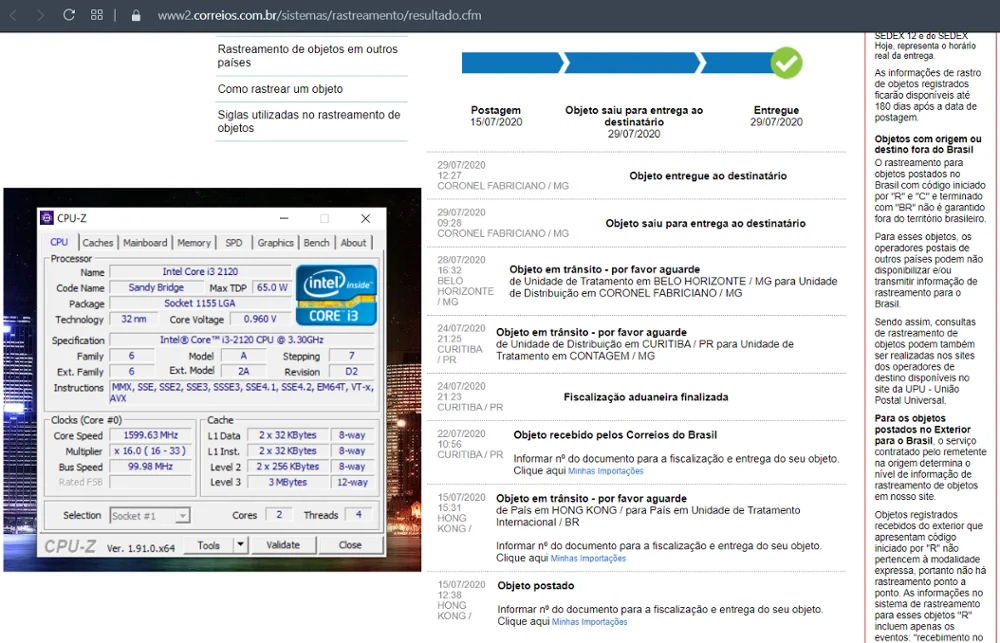Click the Max TDP '65.0 W' value

[272, 288]
